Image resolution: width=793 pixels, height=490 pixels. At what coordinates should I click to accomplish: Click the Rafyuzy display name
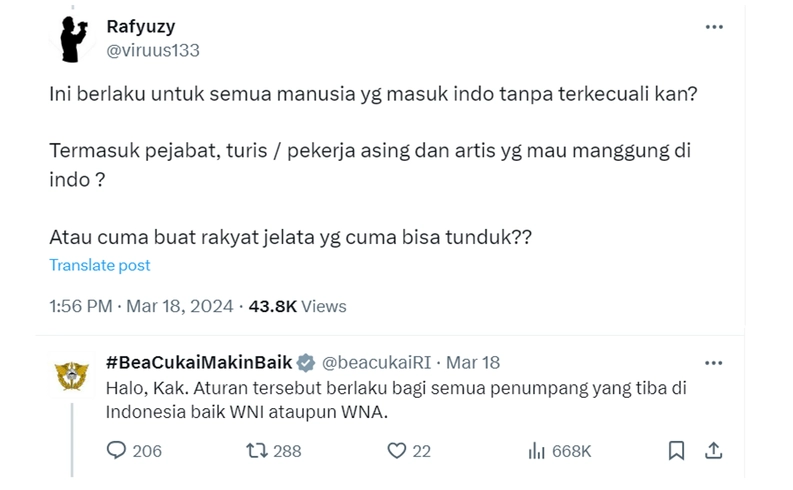(x=141, y=27)
